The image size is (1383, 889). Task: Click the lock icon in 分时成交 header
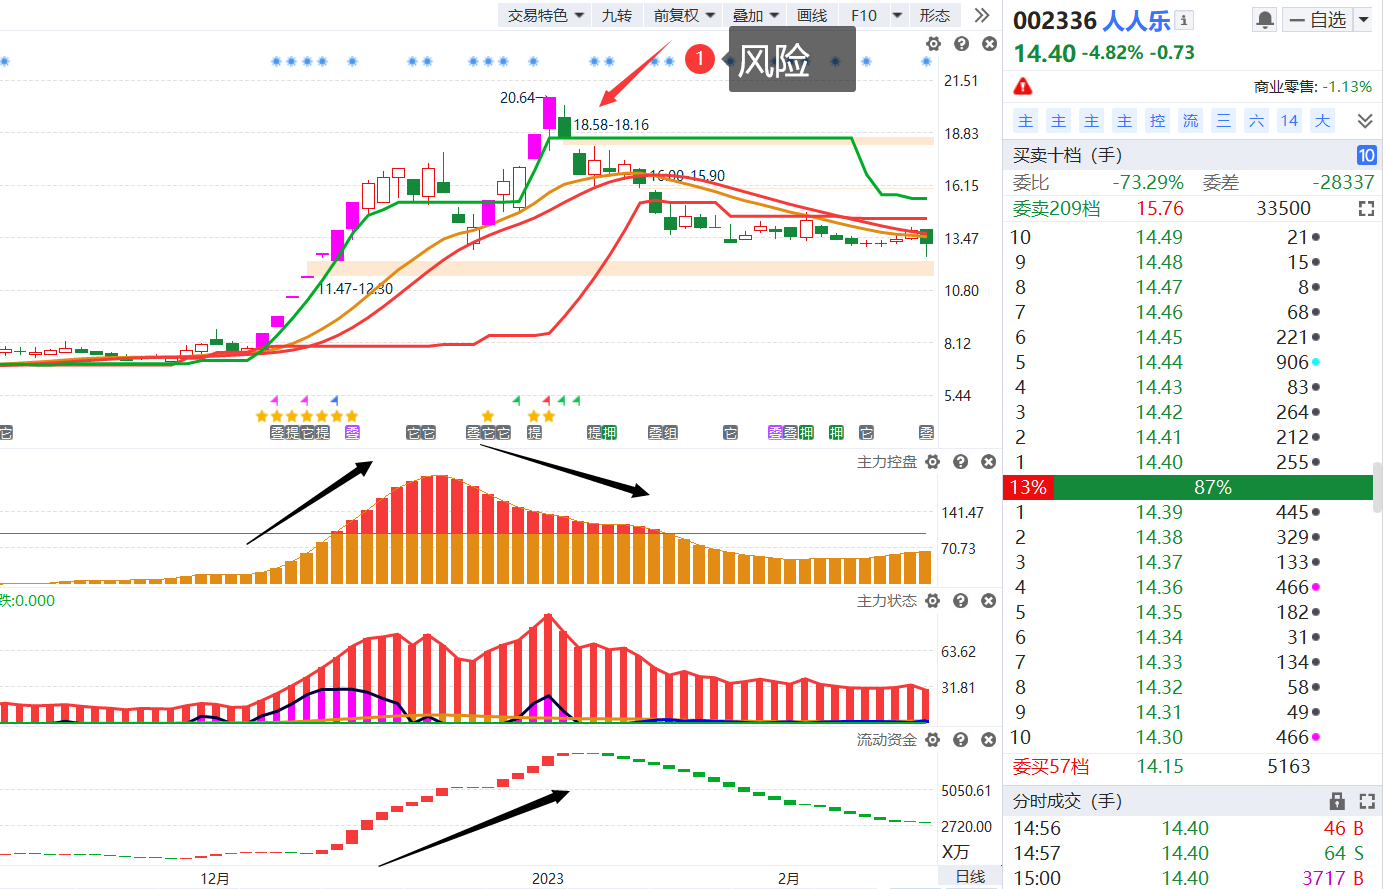point(1337,801)
